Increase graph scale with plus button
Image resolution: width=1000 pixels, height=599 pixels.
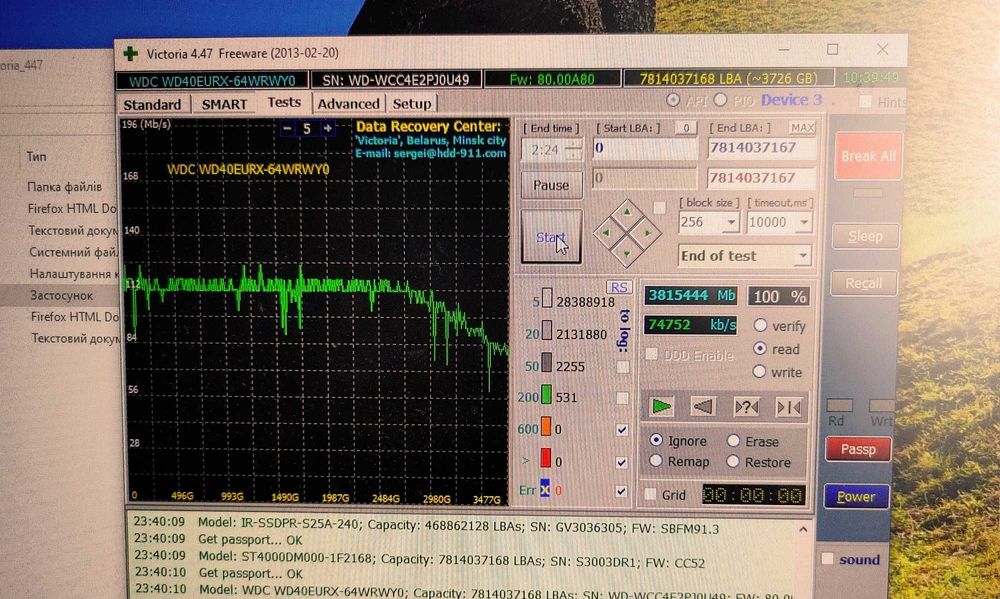click(x=327, y=128)
